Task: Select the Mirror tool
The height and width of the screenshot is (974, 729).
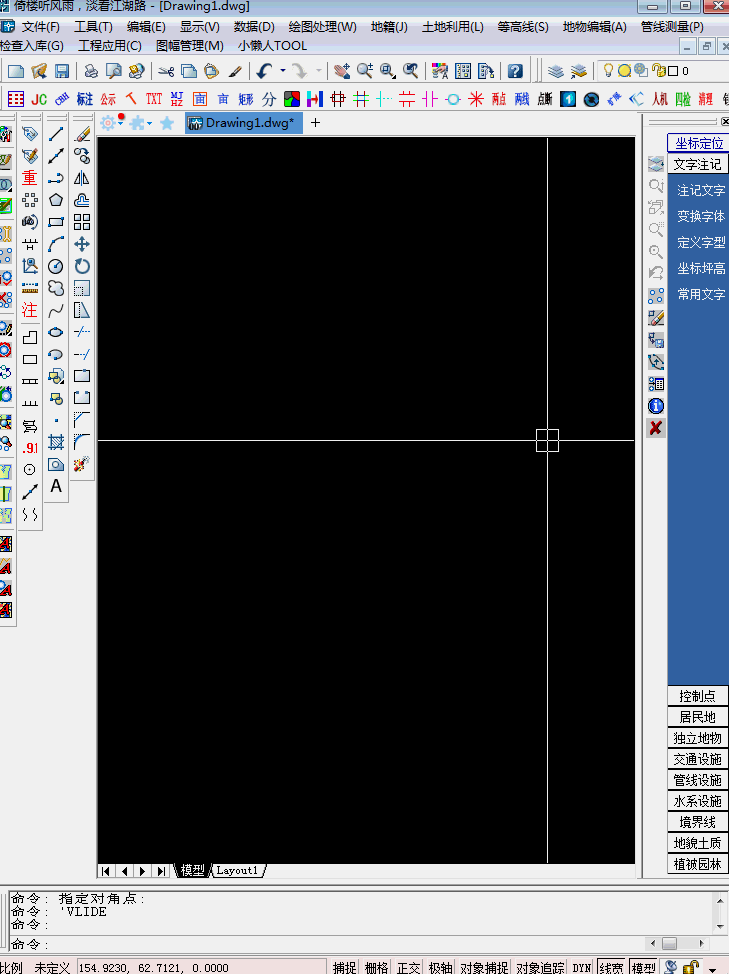Action: click(82, 178)
